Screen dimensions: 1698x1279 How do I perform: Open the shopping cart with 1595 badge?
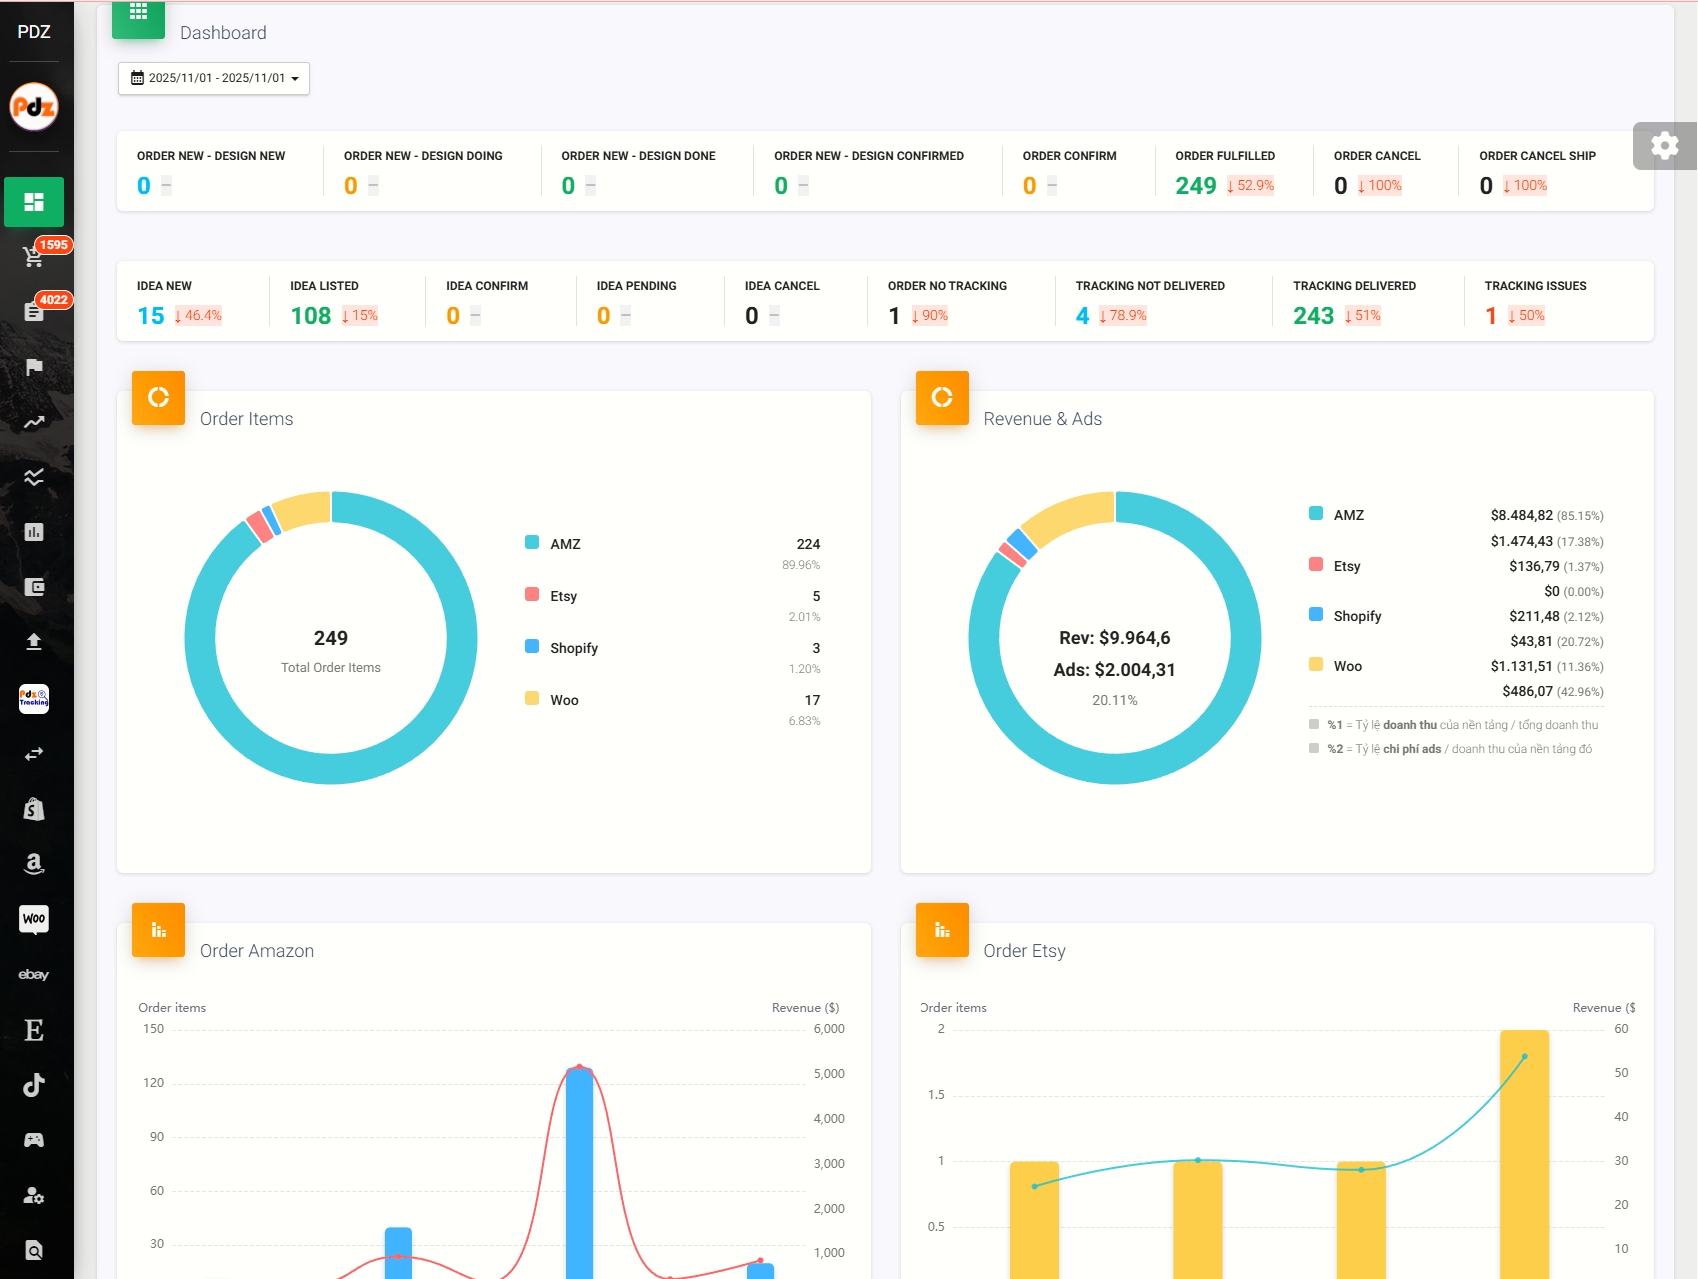pos(34,258)
